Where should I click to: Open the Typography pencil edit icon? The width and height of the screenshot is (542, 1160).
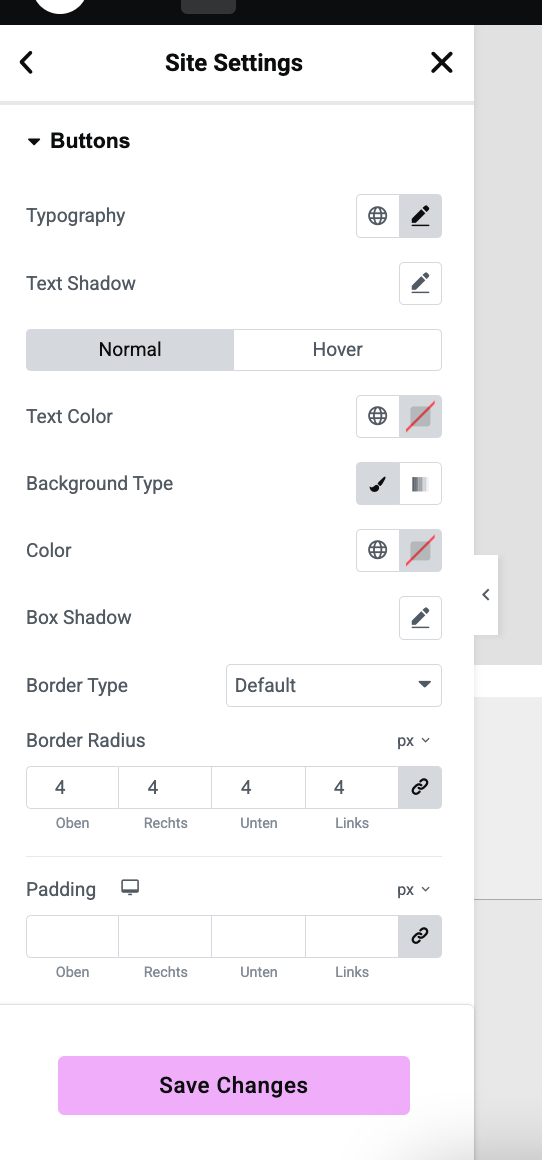pyautogui.click(x=421, y=216)
